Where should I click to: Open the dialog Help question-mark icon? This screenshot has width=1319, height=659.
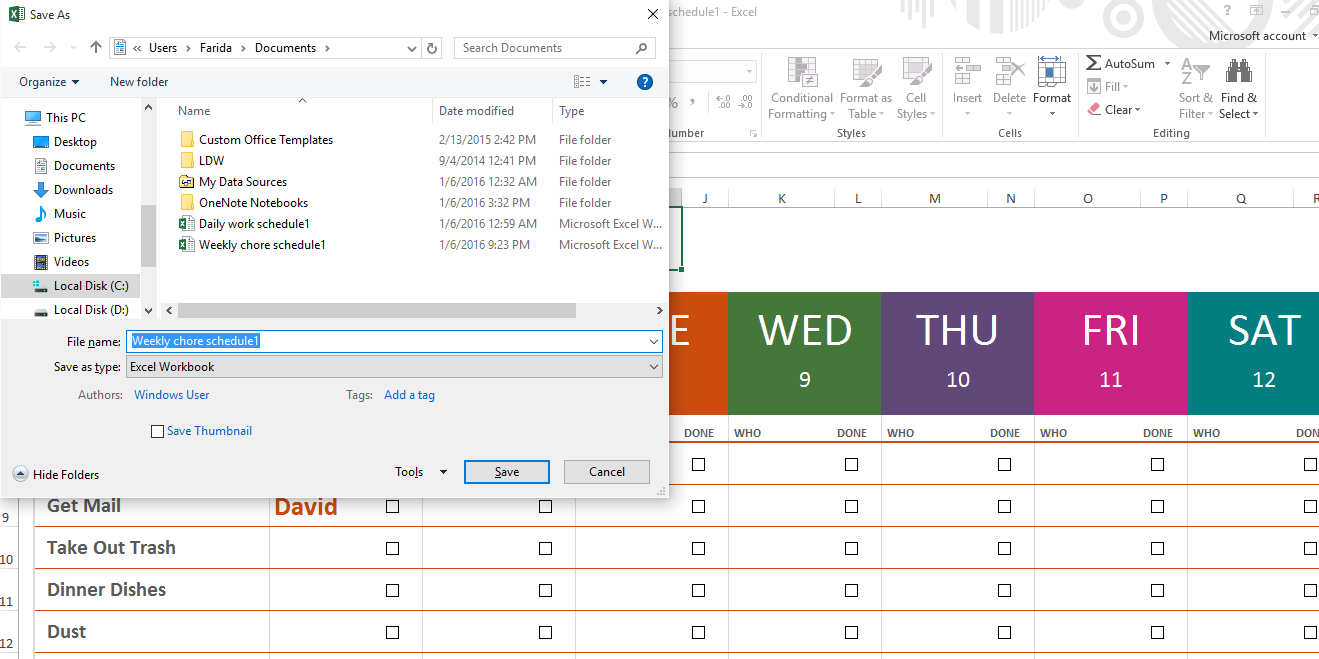click(x=645, y=82)
